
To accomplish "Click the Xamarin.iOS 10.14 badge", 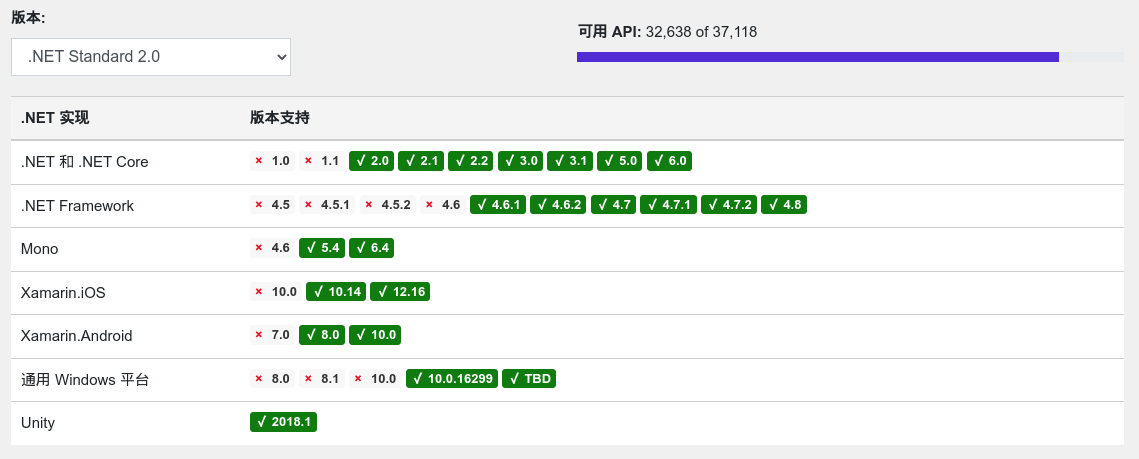I will [x=336, y=292].
